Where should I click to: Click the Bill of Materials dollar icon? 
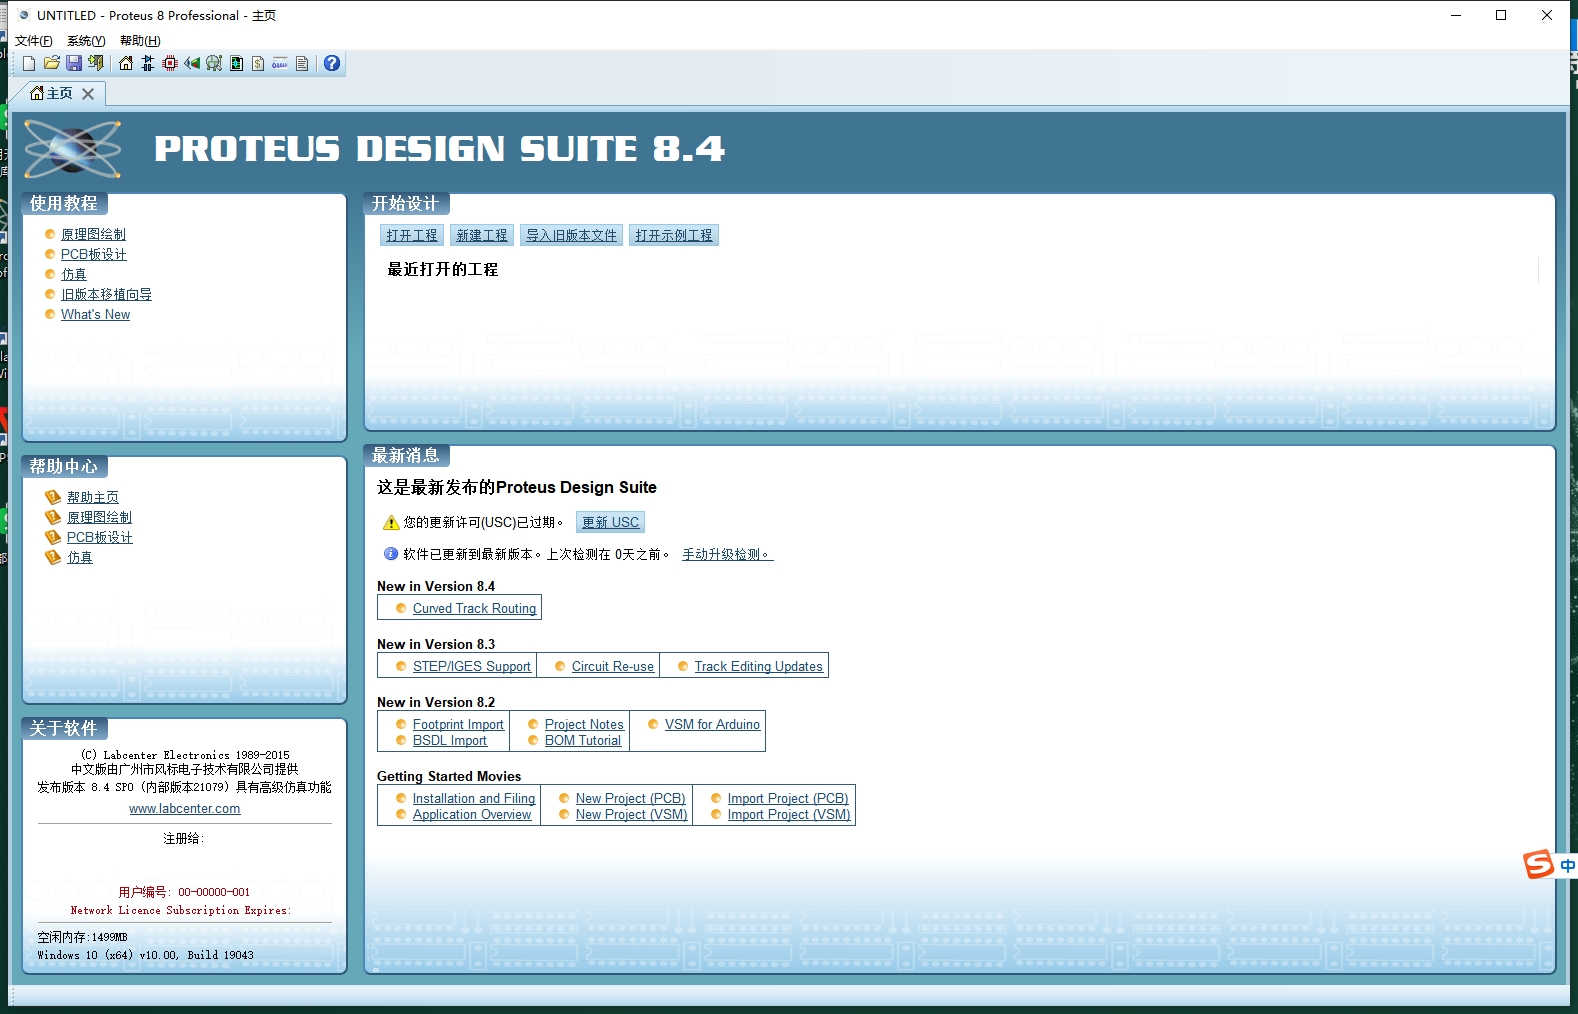pyautogui.click(x=258, y=64)
